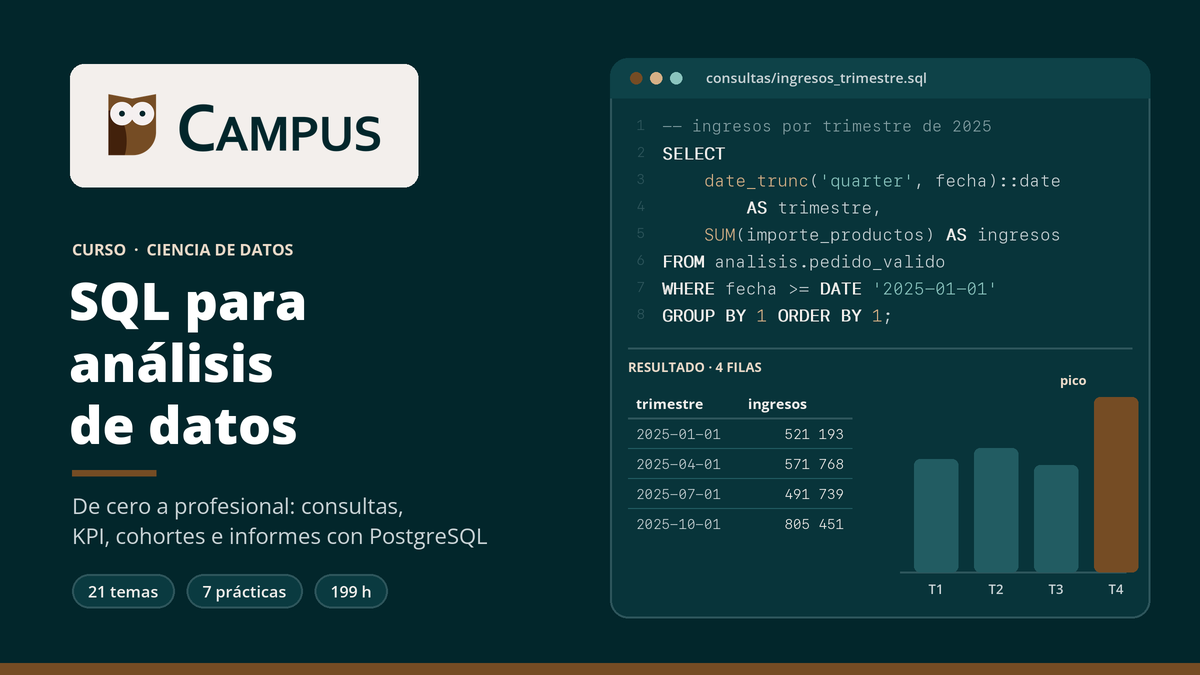Click the cell "2025-10-01"
Viewport: 1200px width, 675px height.
pos(678,524)
